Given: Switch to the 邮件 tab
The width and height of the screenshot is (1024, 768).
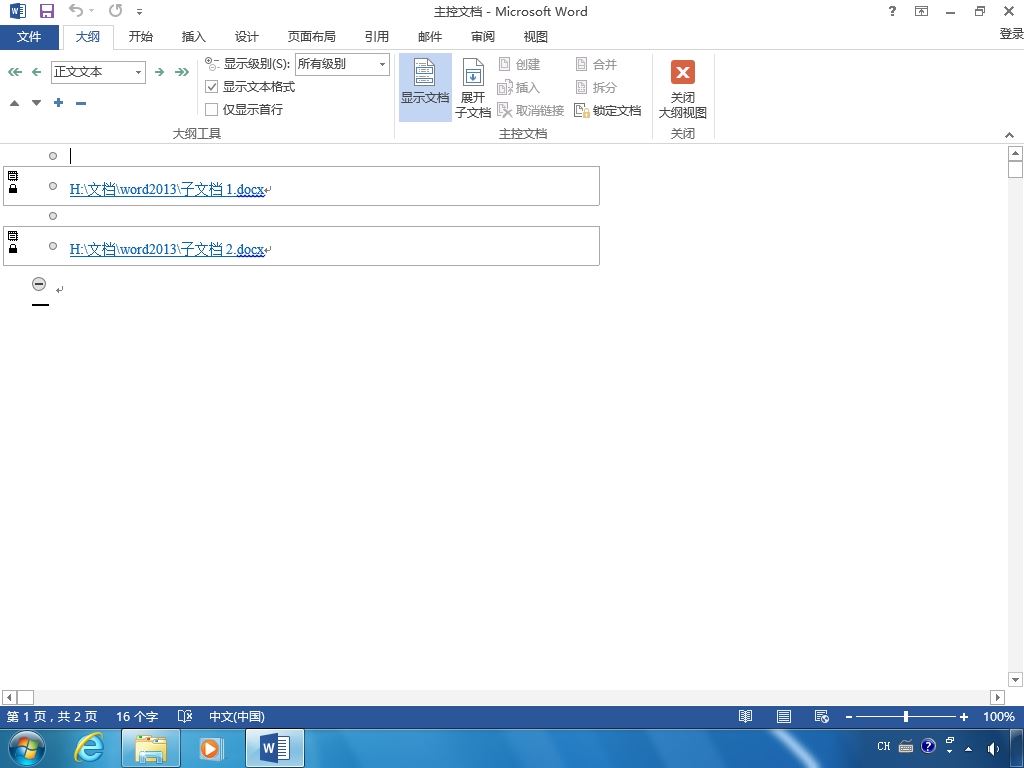Looking at the screenshot, I should 430,37.
